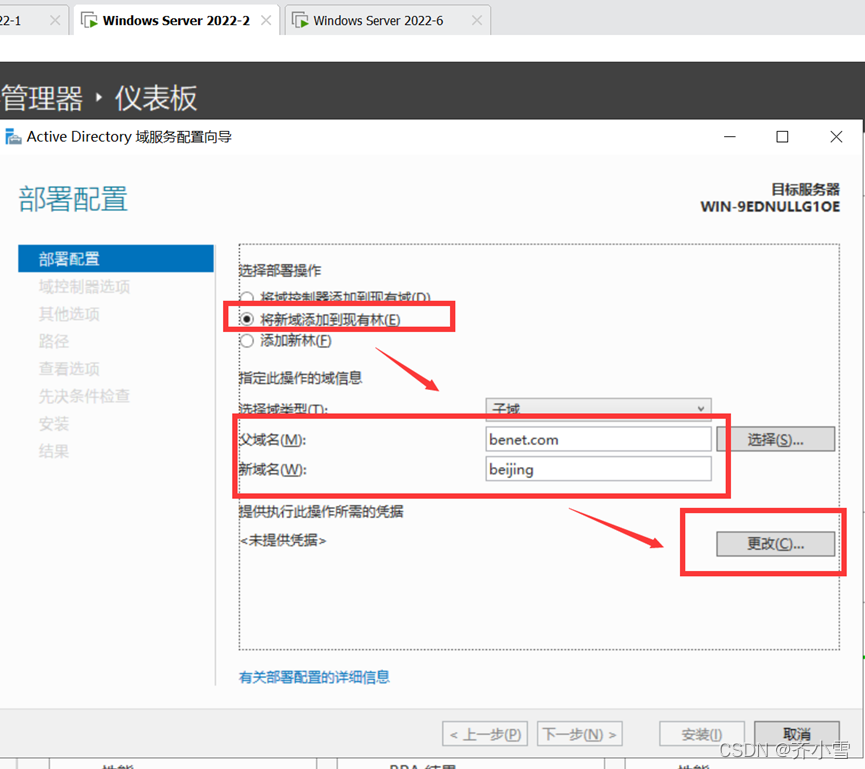
Task: Click the 新域名(W): label
Action: 273,469
